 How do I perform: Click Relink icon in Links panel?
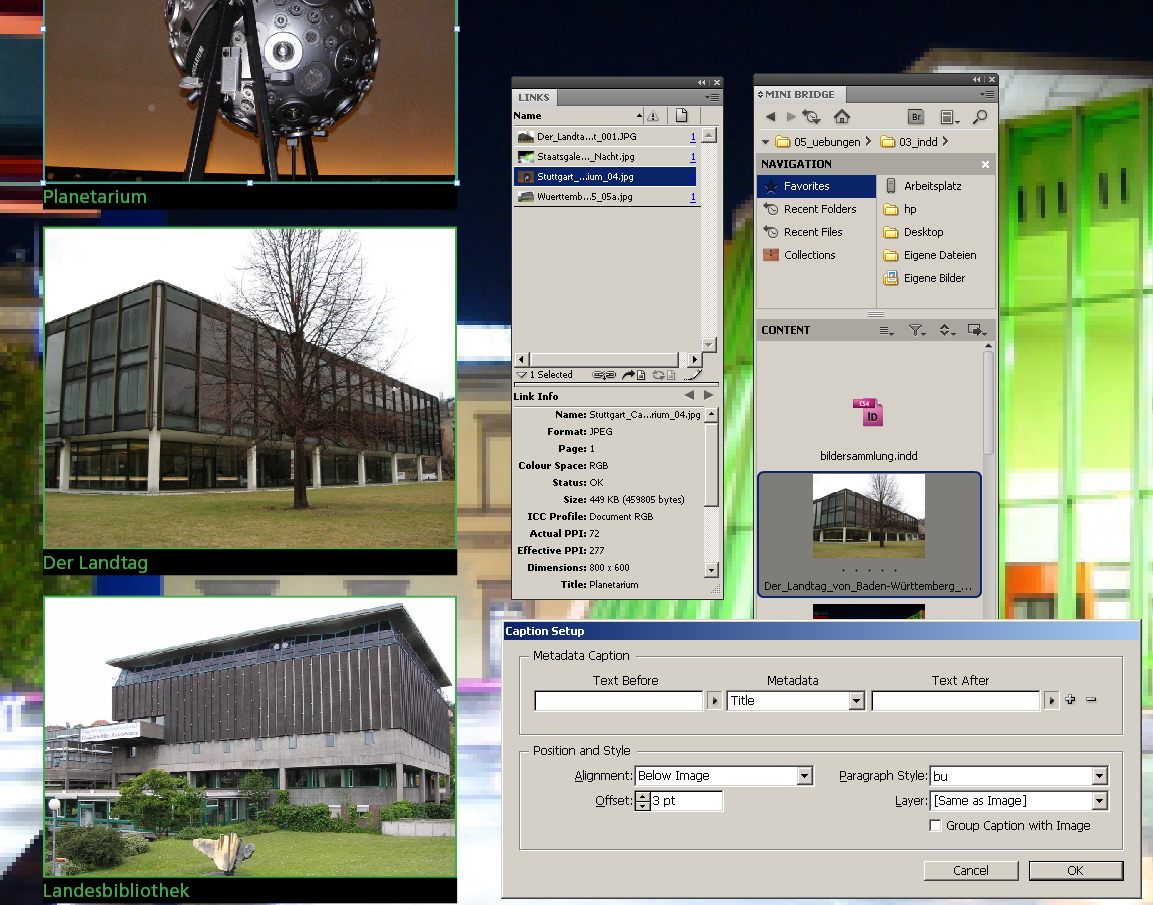[604, 375]
